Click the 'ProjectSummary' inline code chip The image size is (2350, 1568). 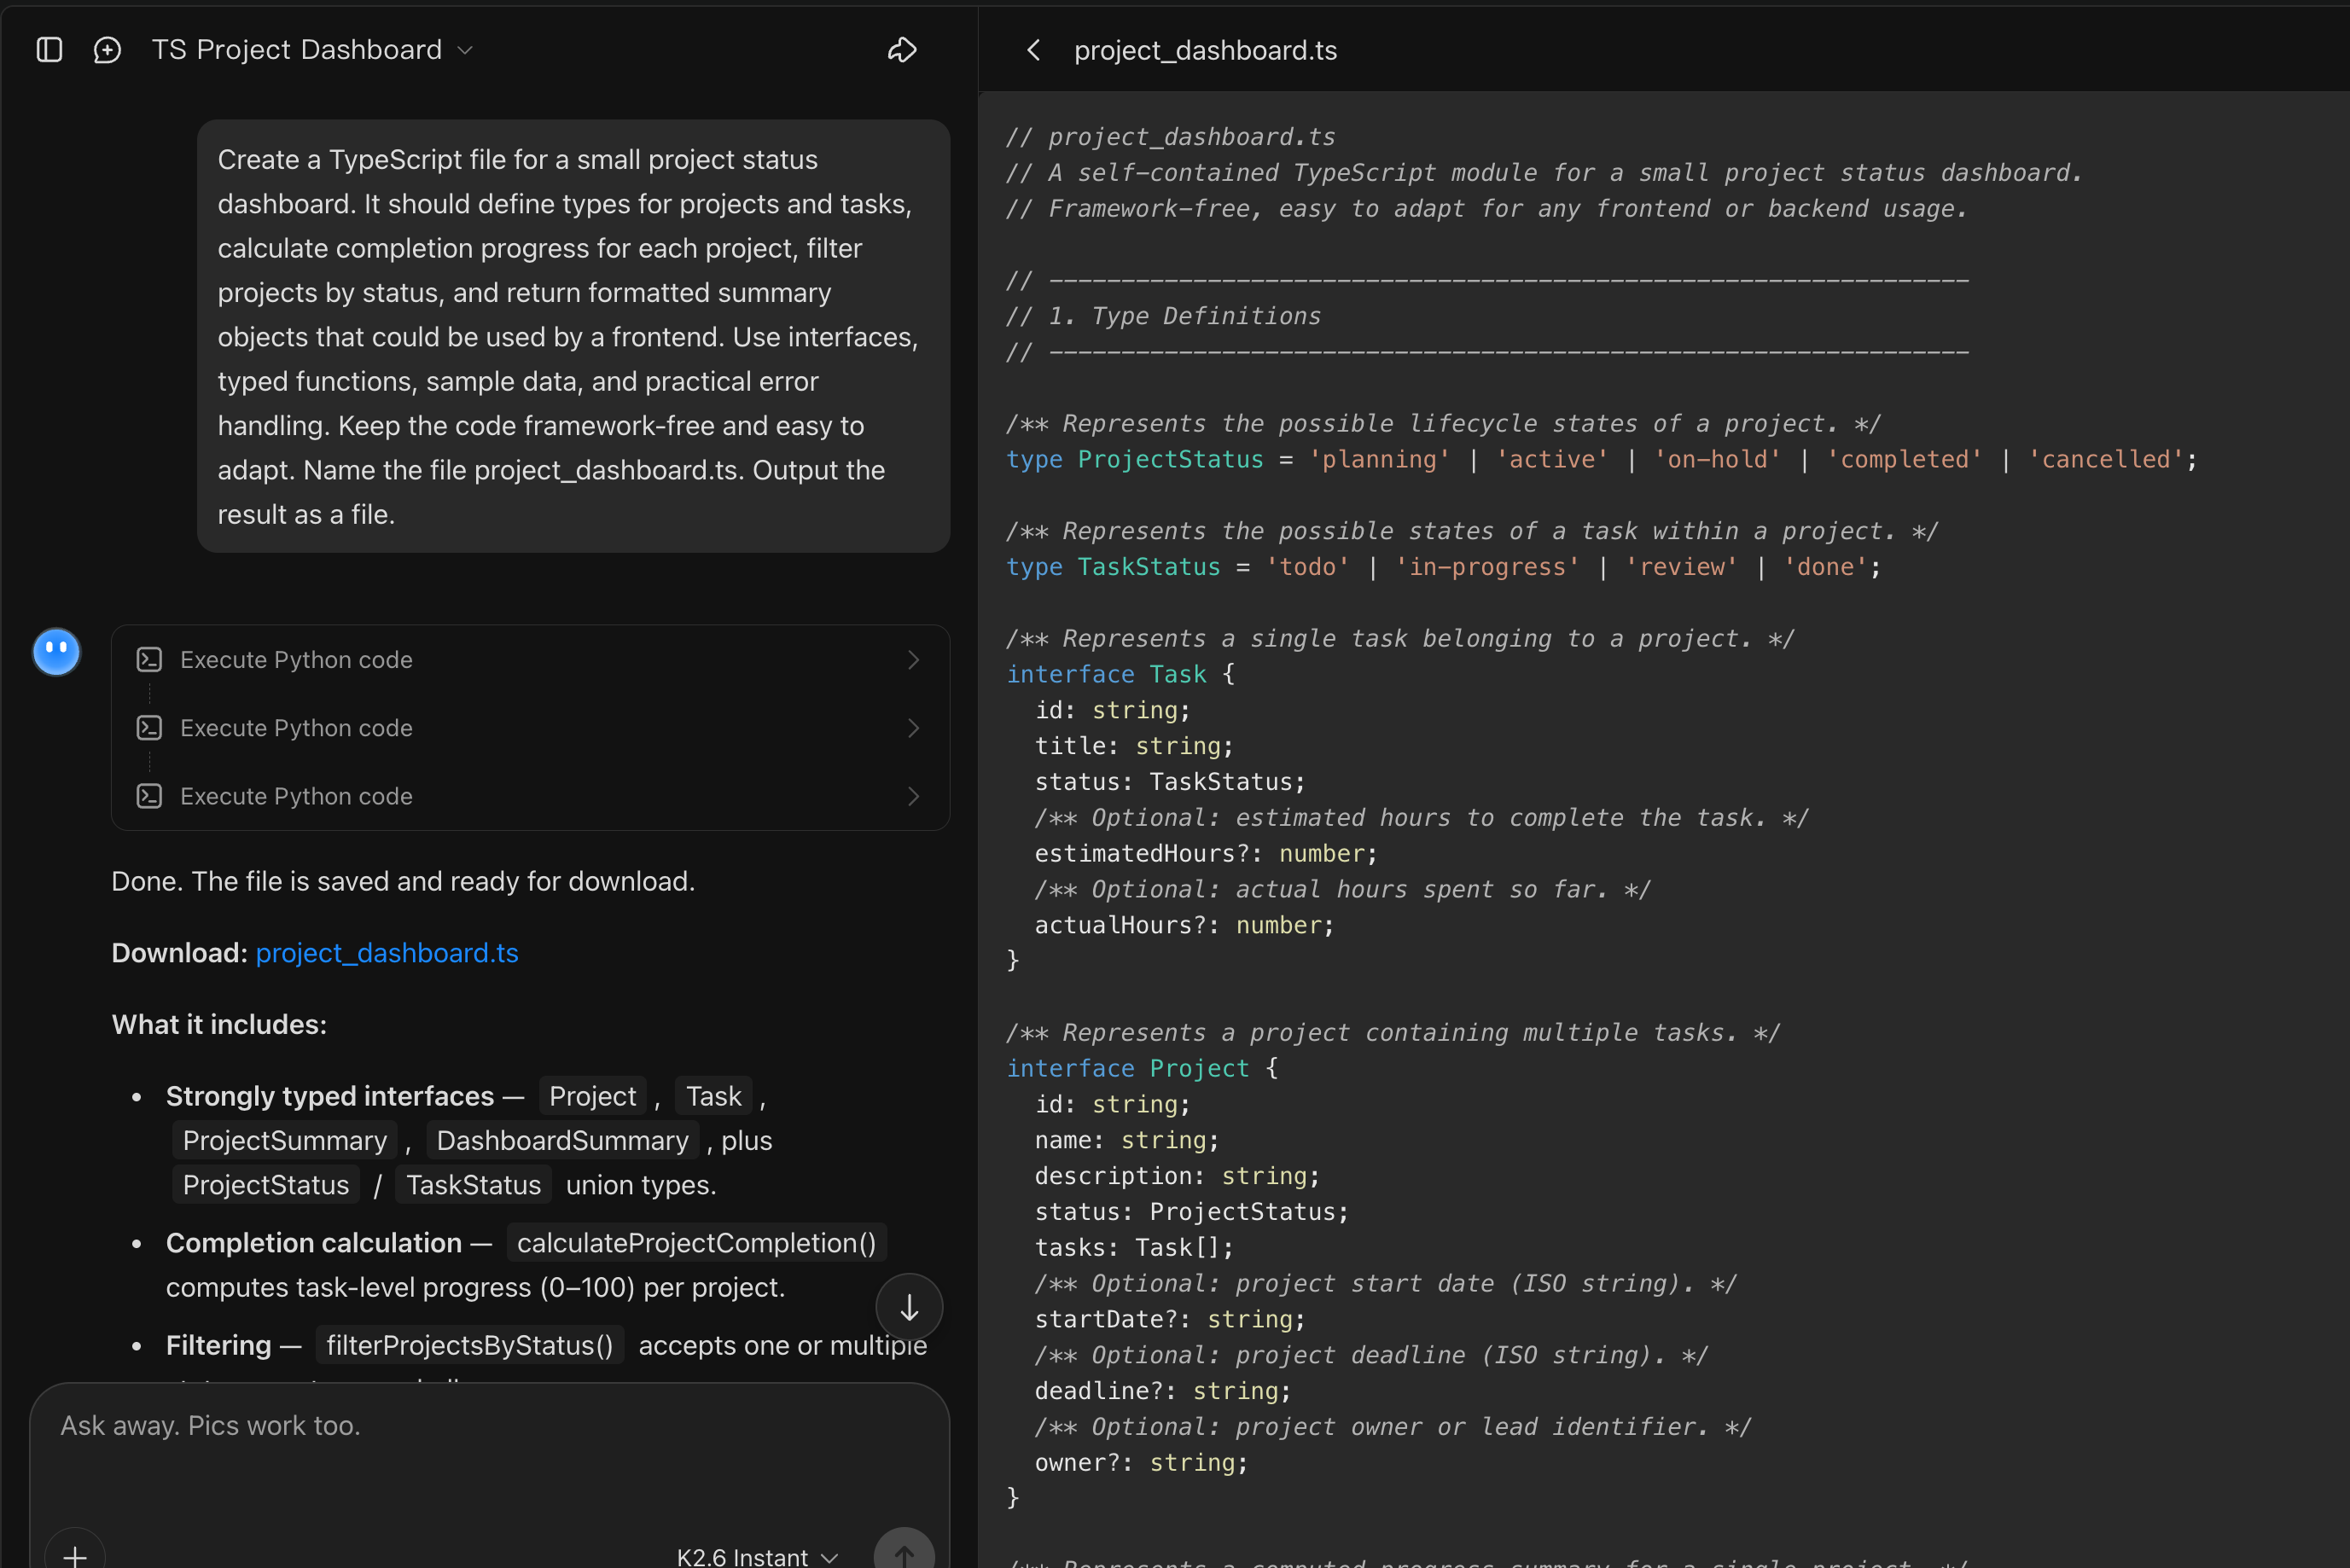(285, 1140)
